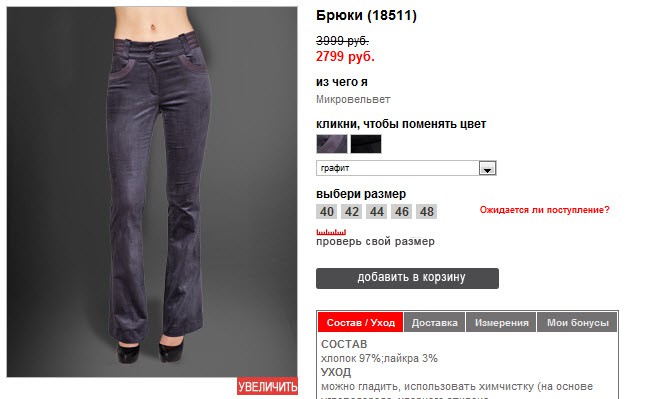
Task: Select size 44
Action: [x=377, y=211]
